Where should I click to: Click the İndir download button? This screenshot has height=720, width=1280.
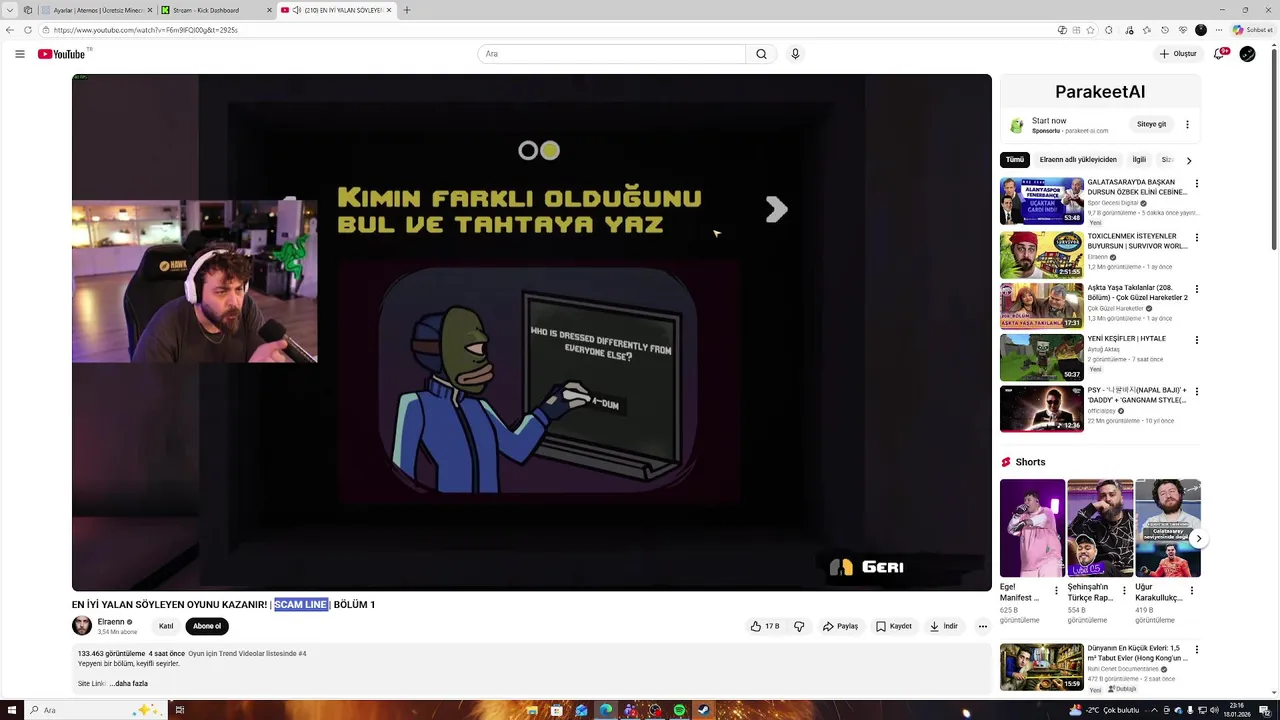(x=943, y=626)
